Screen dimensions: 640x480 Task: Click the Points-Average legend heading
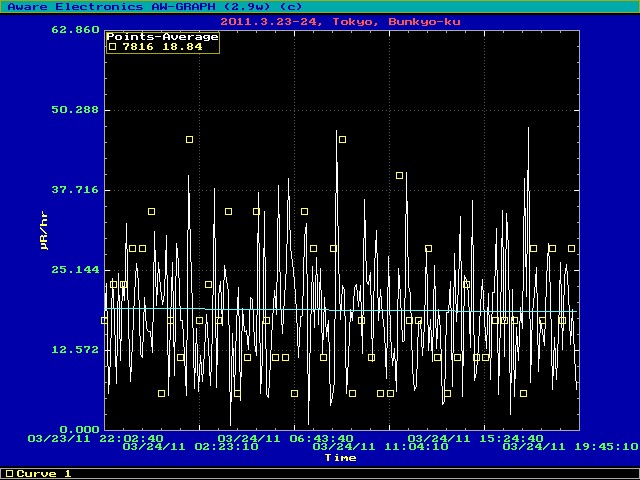(x=162, y=36)
